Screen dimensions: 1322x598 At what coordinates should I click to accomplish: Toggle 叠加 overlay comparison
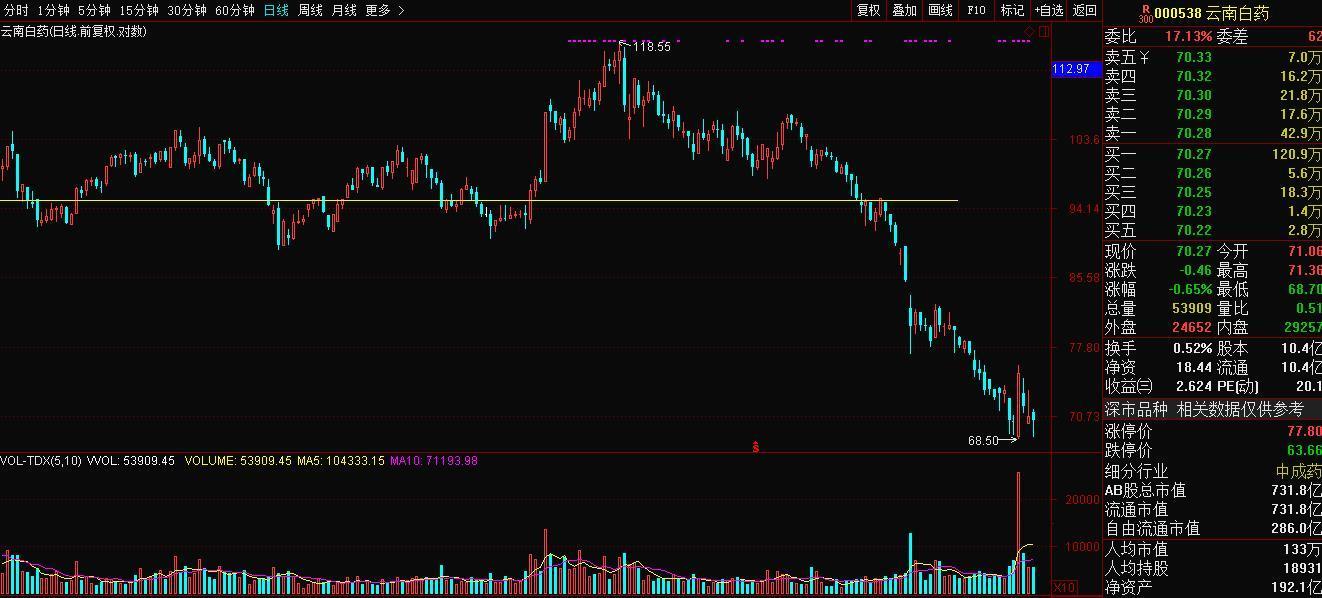click(x=904, y=10)
